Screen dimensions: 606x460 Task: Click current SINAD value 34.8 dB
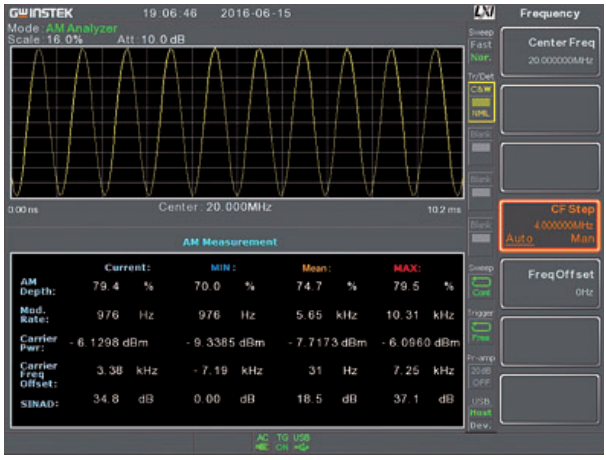click(123, 399)
